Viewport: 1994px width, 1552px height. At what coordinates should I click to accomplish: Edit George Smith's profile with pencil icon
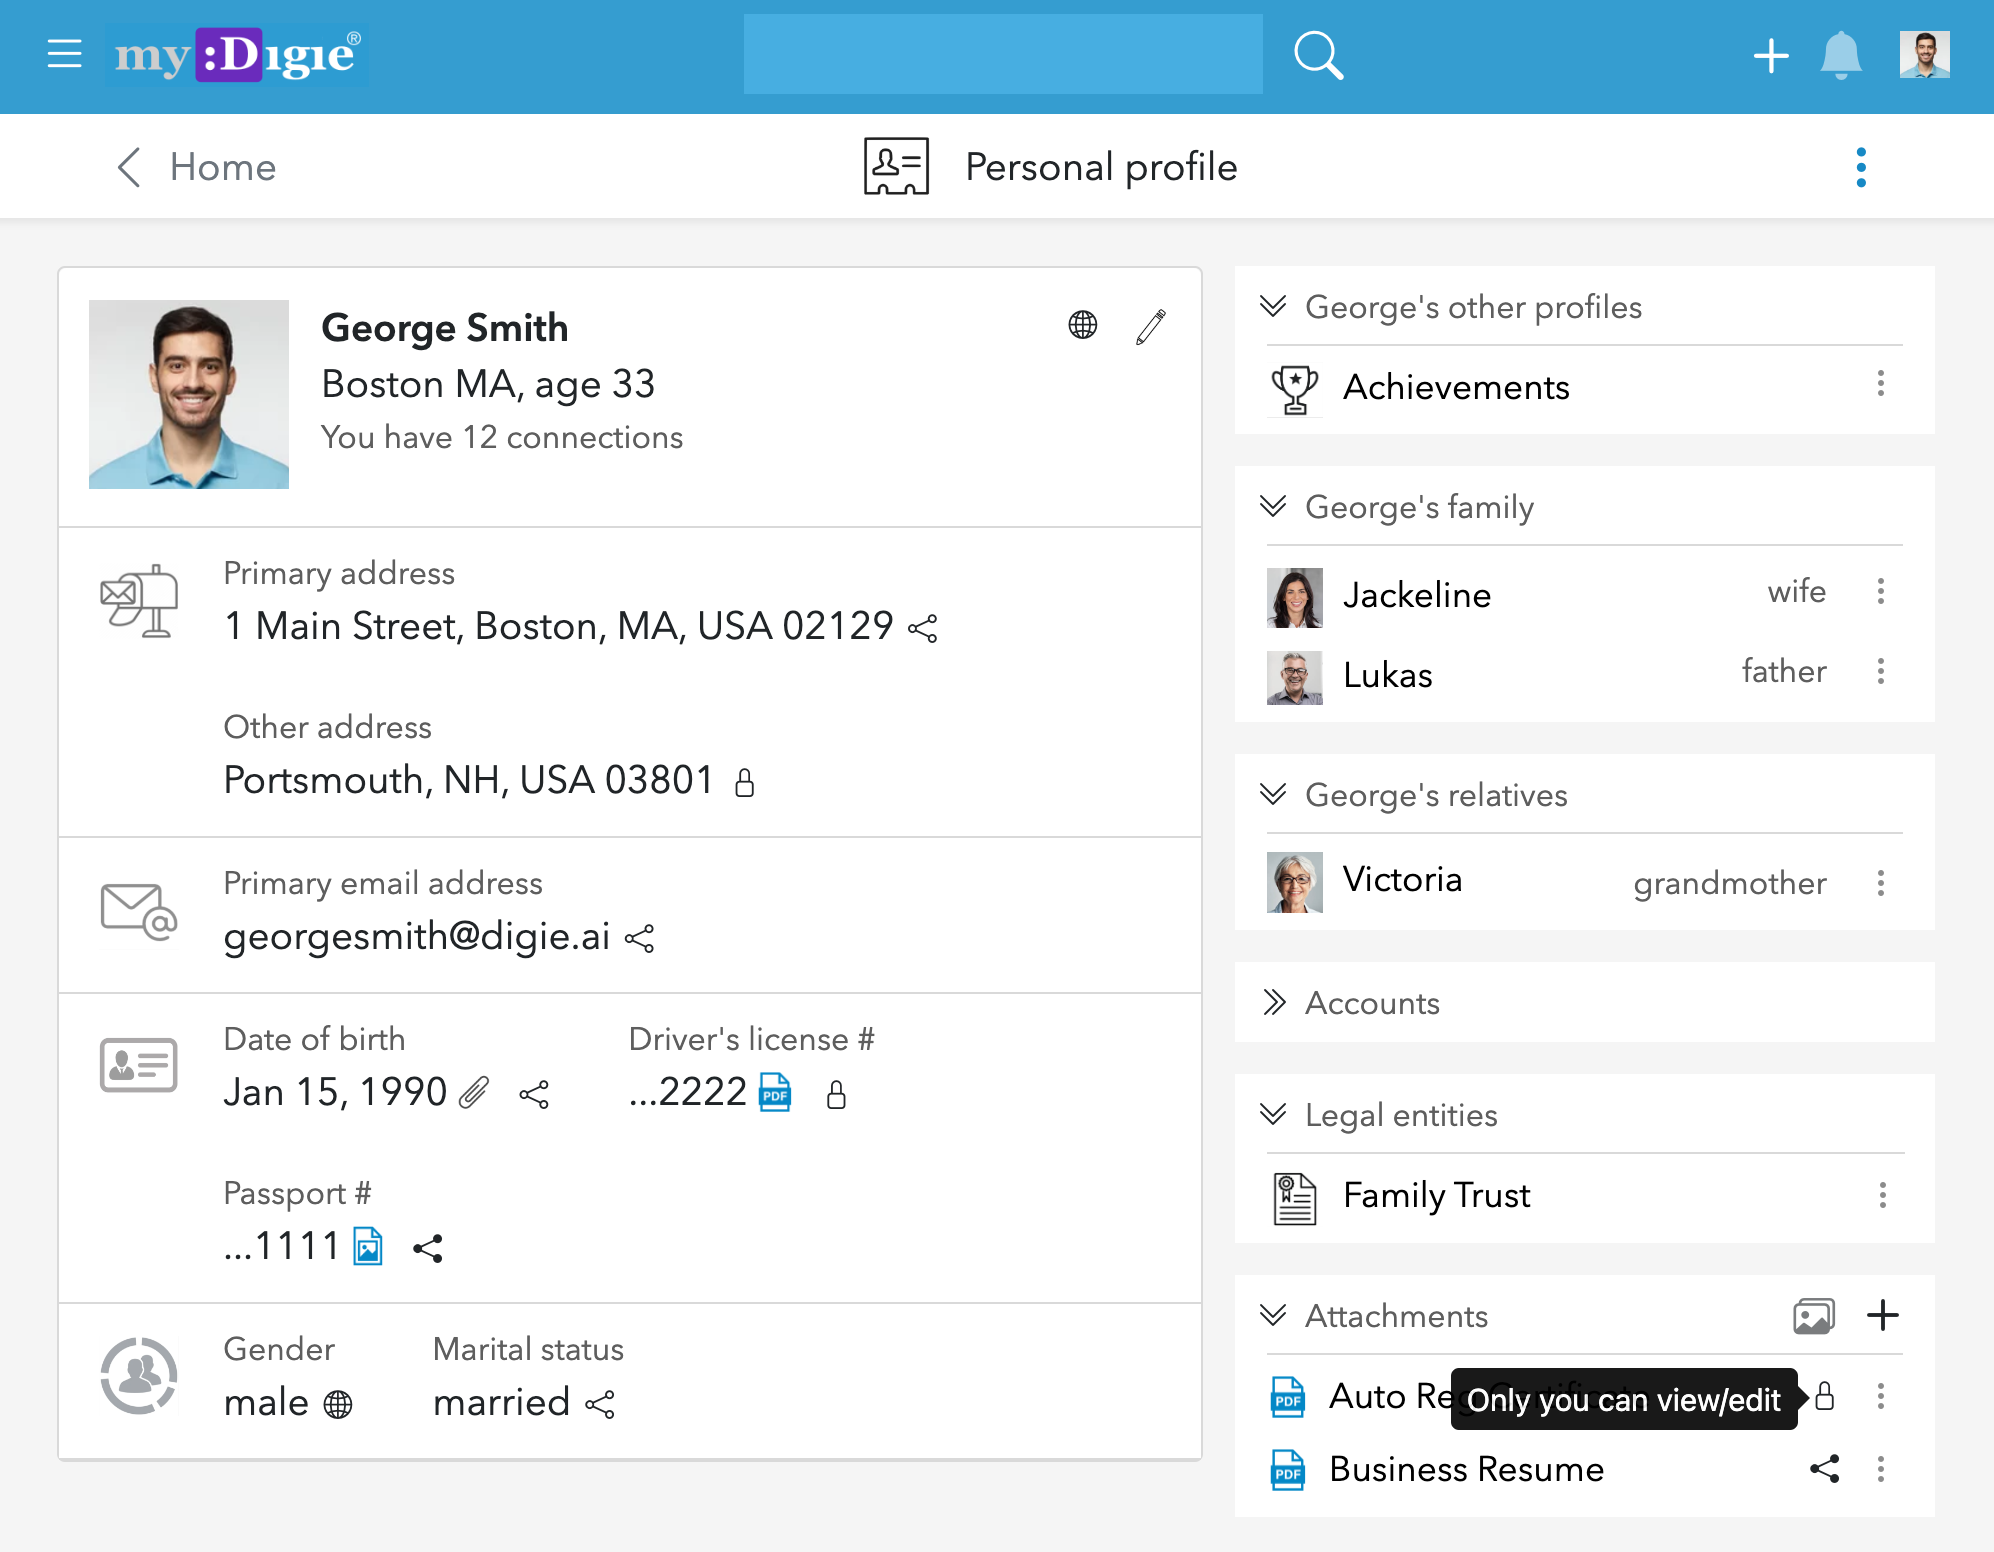1151,326
